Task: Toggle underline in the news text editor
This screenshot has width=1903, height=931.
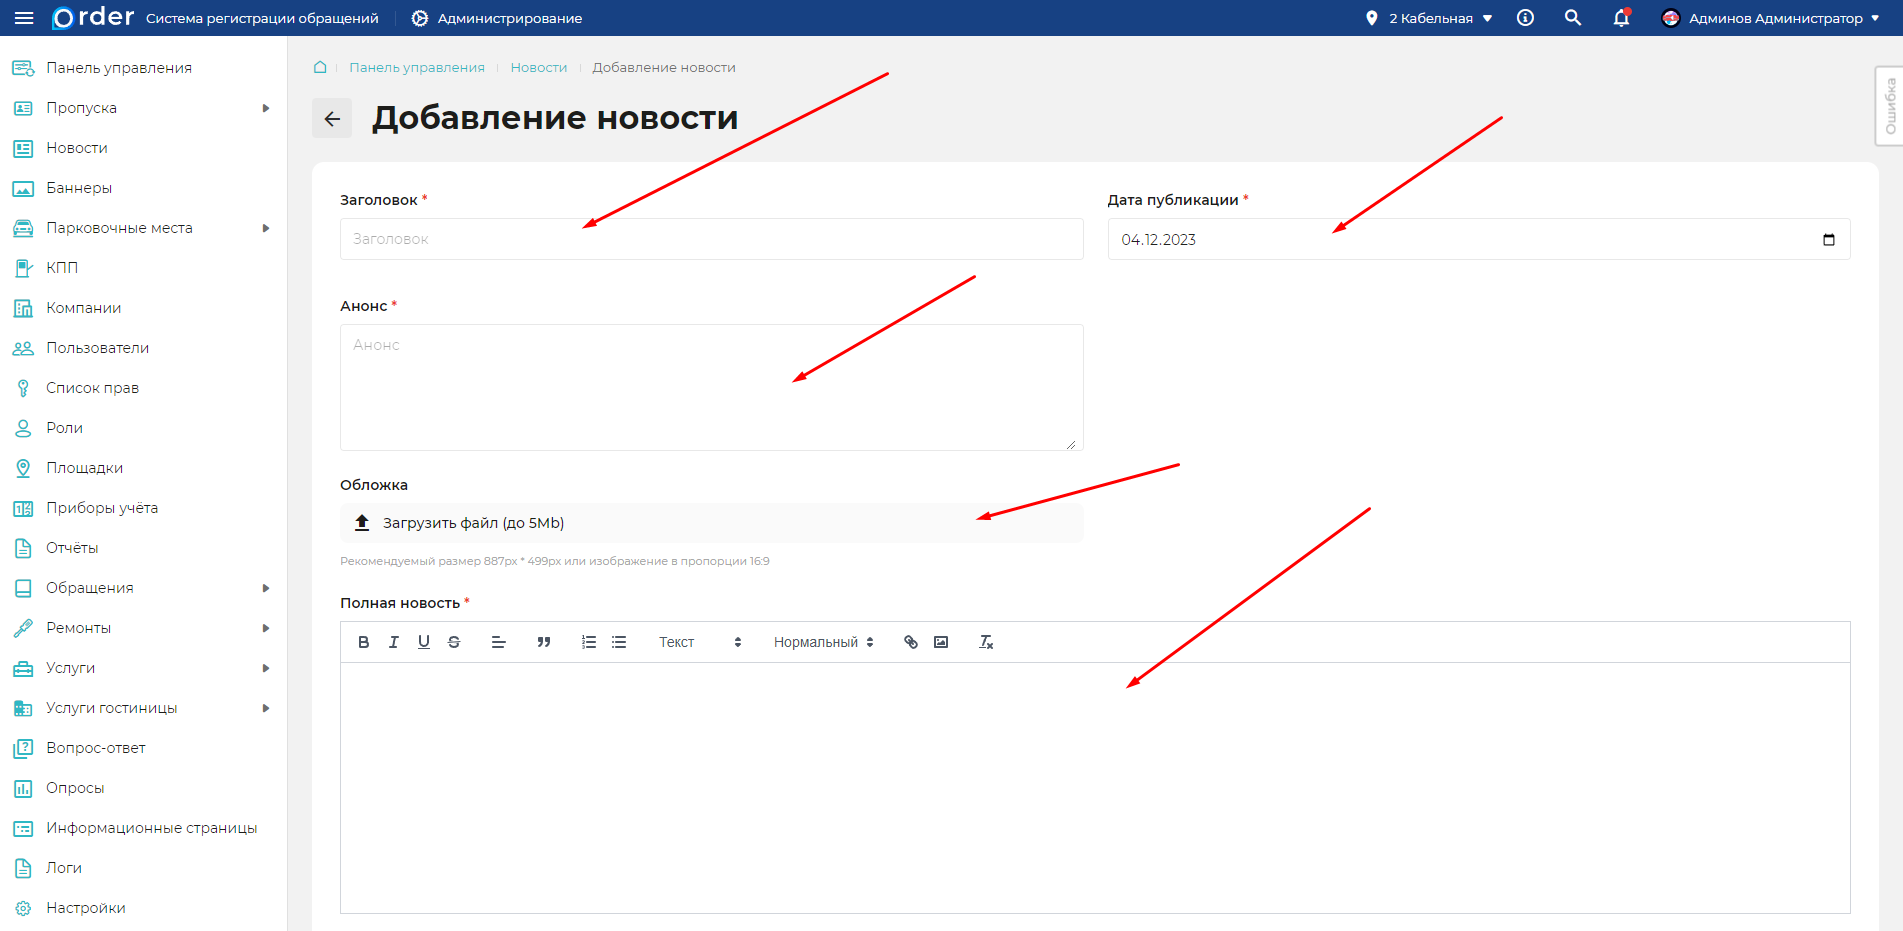Action: (x=424, y=642)
